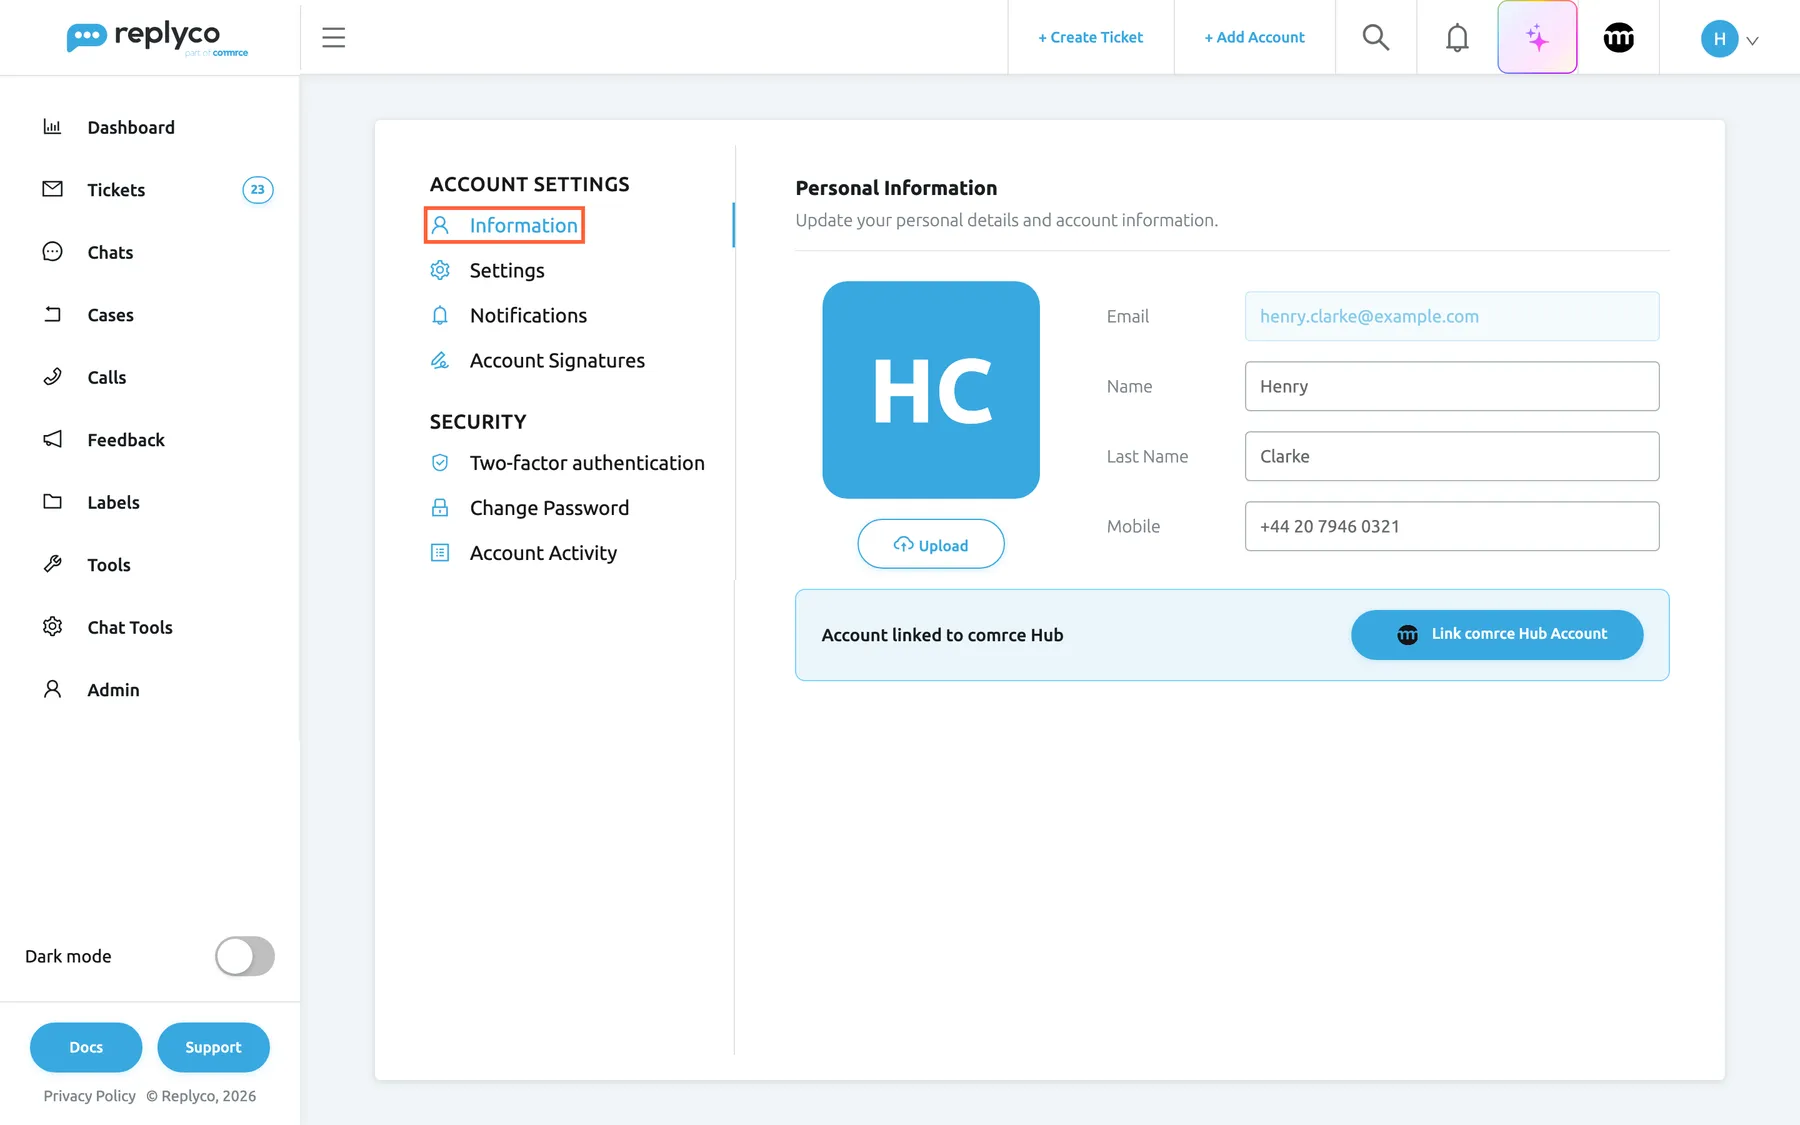Open the notifications bell in header

(x=1457, y=38)
